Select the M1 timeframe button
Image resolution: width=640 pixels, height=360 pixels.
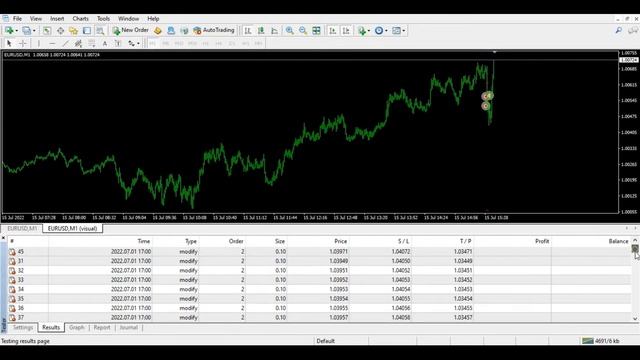152,43
